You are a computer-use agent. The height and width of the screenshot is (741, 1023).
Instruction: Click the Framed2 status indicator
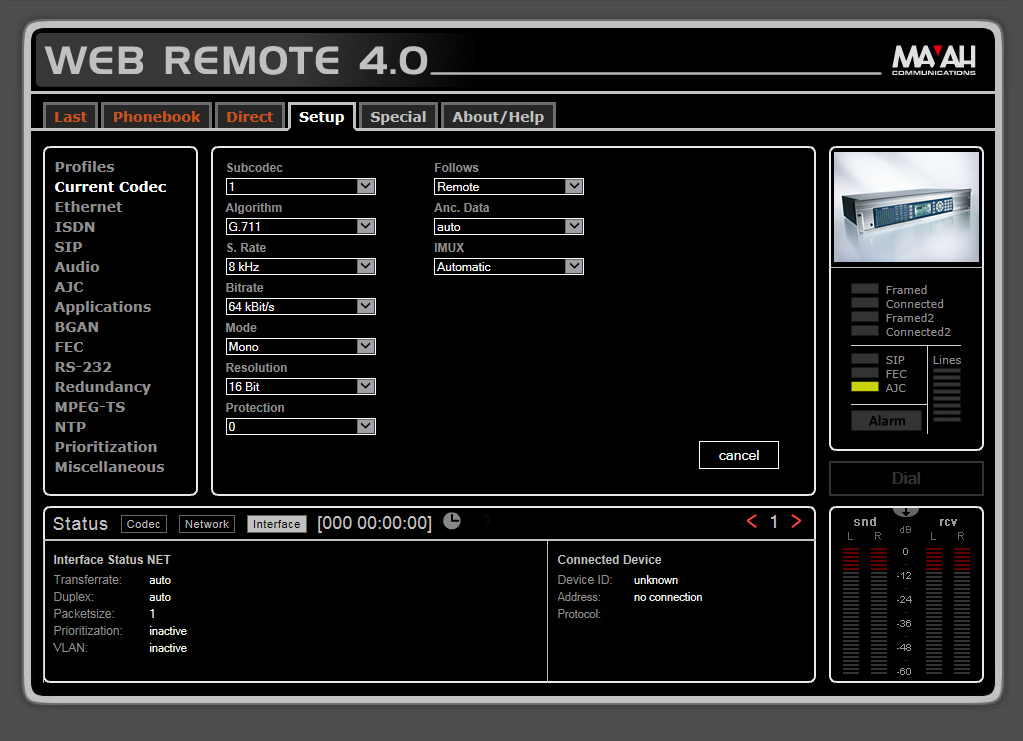point(864,317)
